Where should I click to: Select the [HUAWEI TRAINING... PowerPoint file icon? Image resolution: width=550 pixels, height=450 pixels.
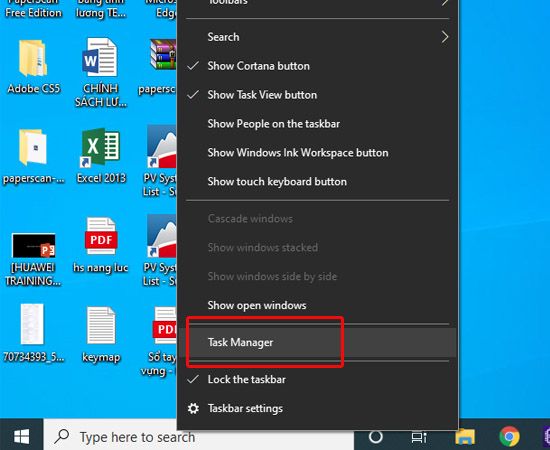[34, 245]
